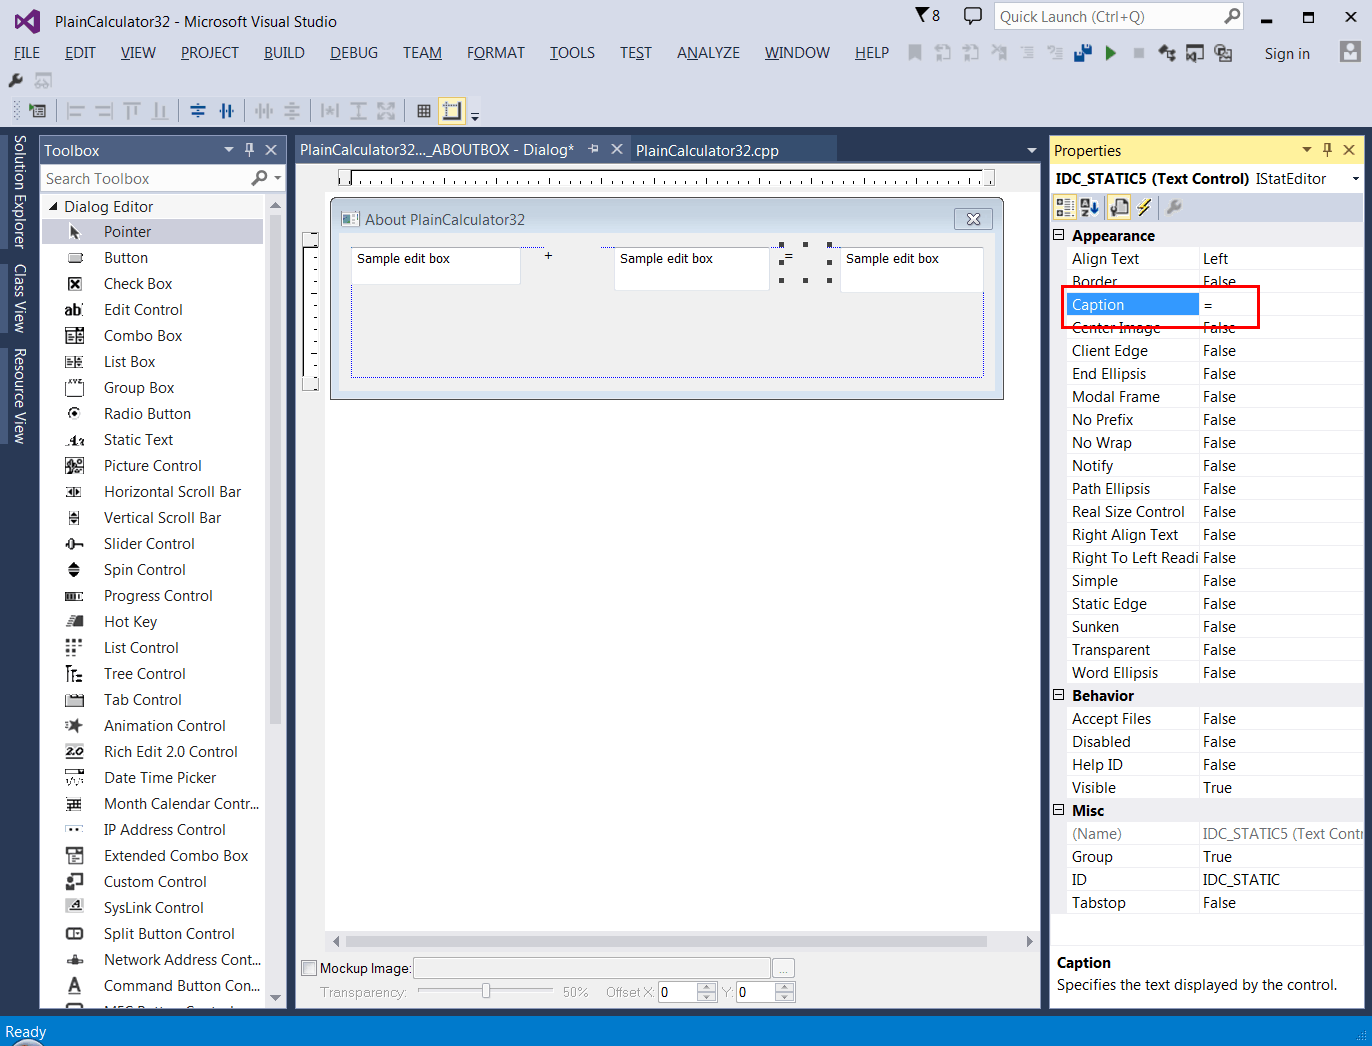Click the horizontal scrollbar of the dialog editor
1372x1046 pixels.
pyautogui.click(x=666, y=941)
